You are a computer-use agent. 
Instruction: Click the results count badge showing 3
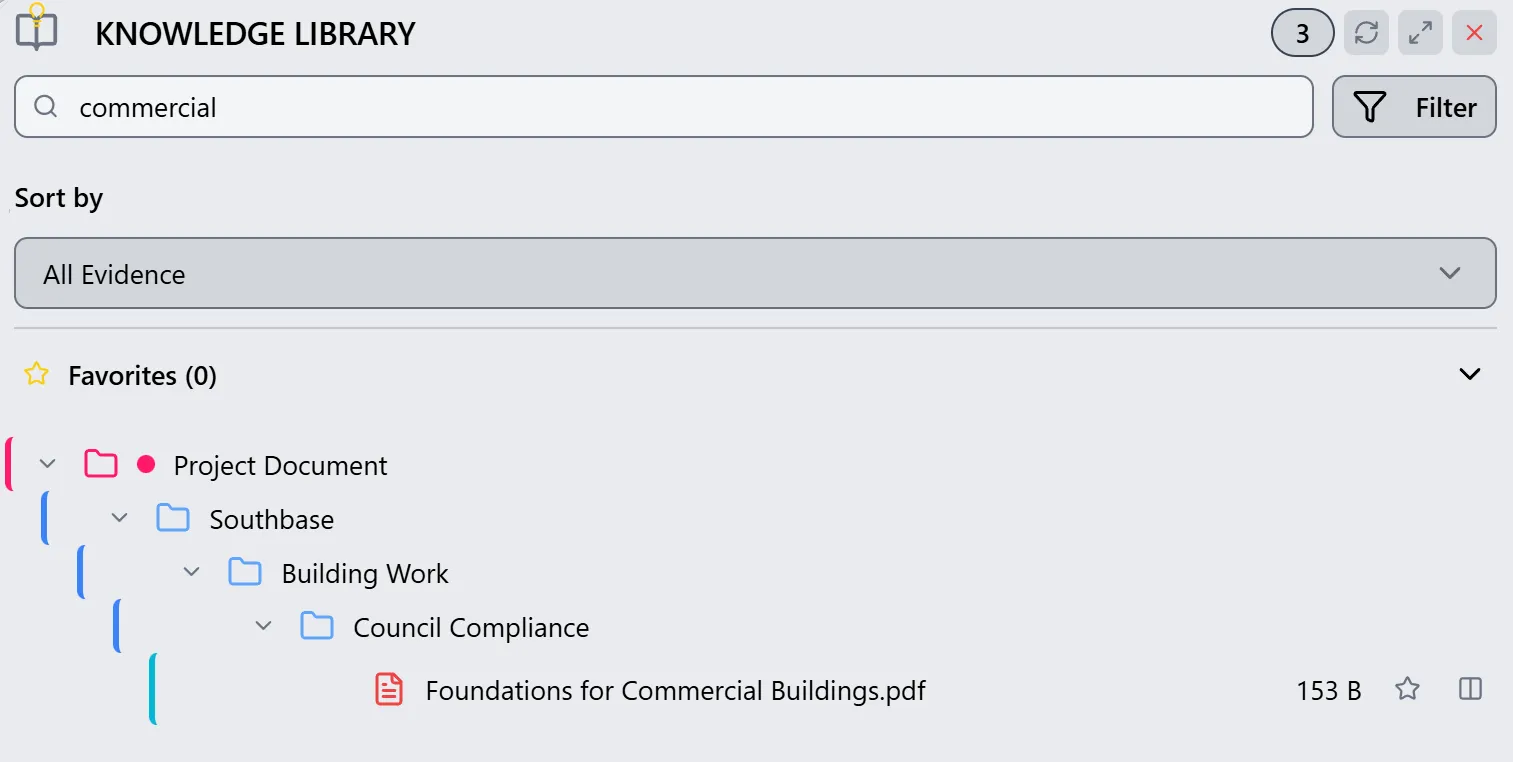click(1302, 34)
